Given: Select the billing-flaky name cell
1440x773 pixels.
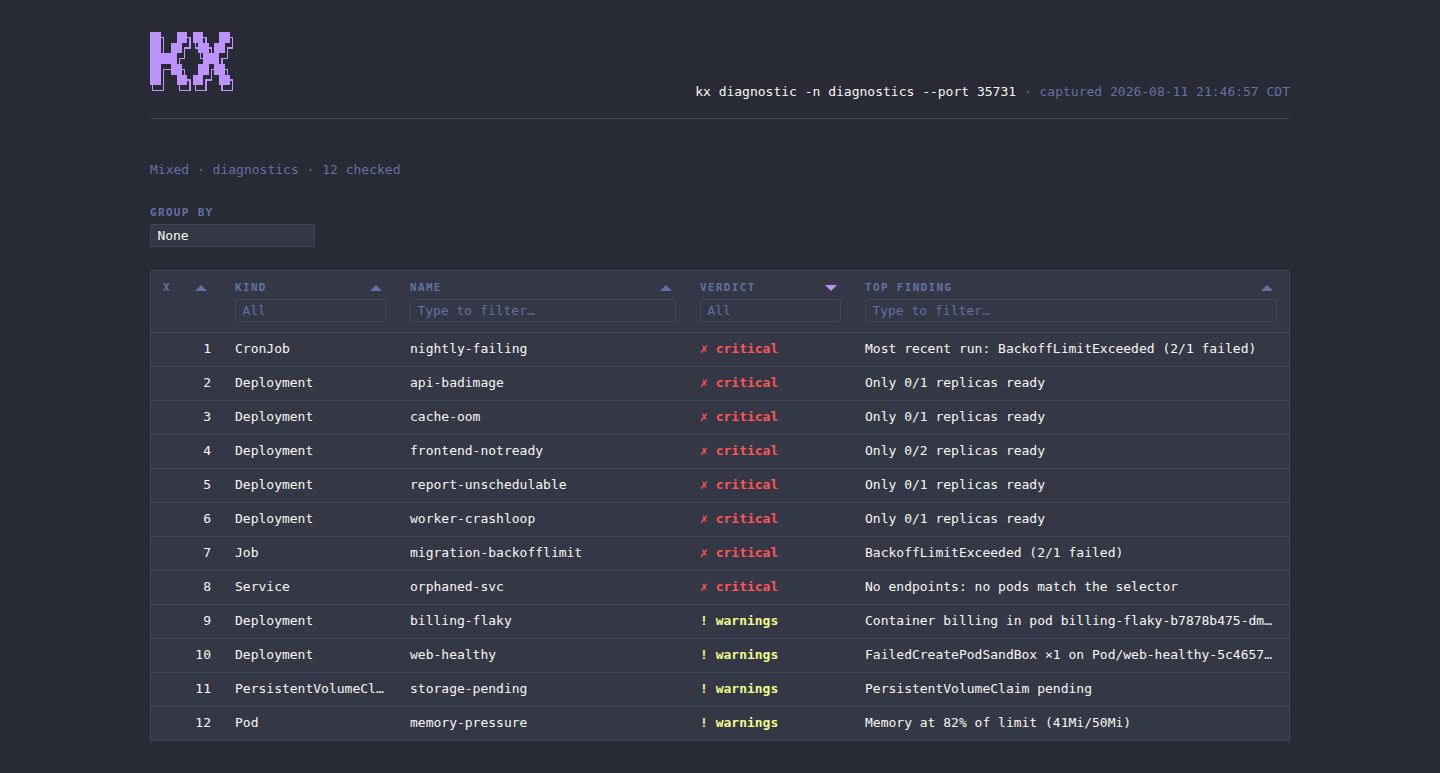Looking at the screenshot, I should (461, 621).
